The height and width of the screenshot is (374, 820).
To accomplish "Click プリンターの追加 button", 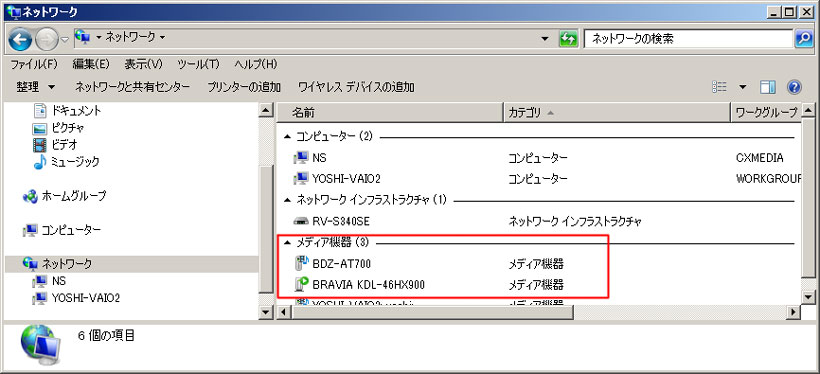I will click(x=244, y=87).
